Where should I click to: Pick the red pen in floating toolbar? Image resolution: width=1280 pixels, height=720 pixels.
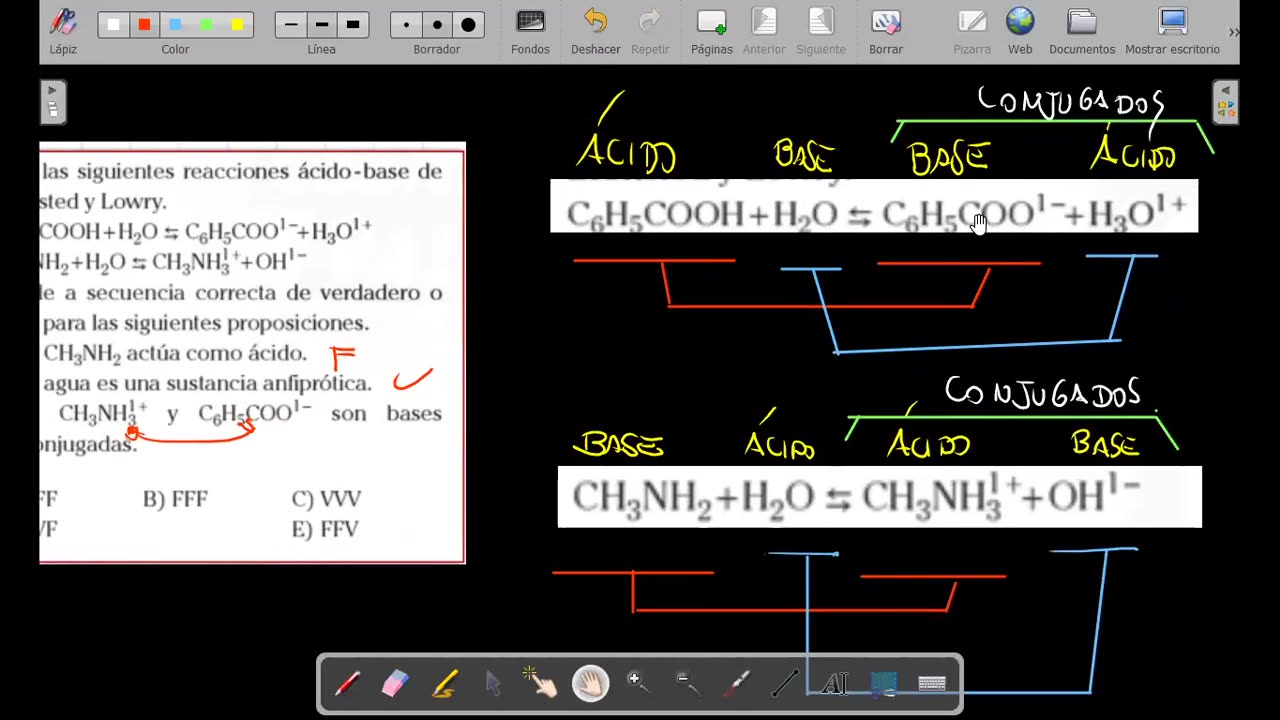(347, 684)
